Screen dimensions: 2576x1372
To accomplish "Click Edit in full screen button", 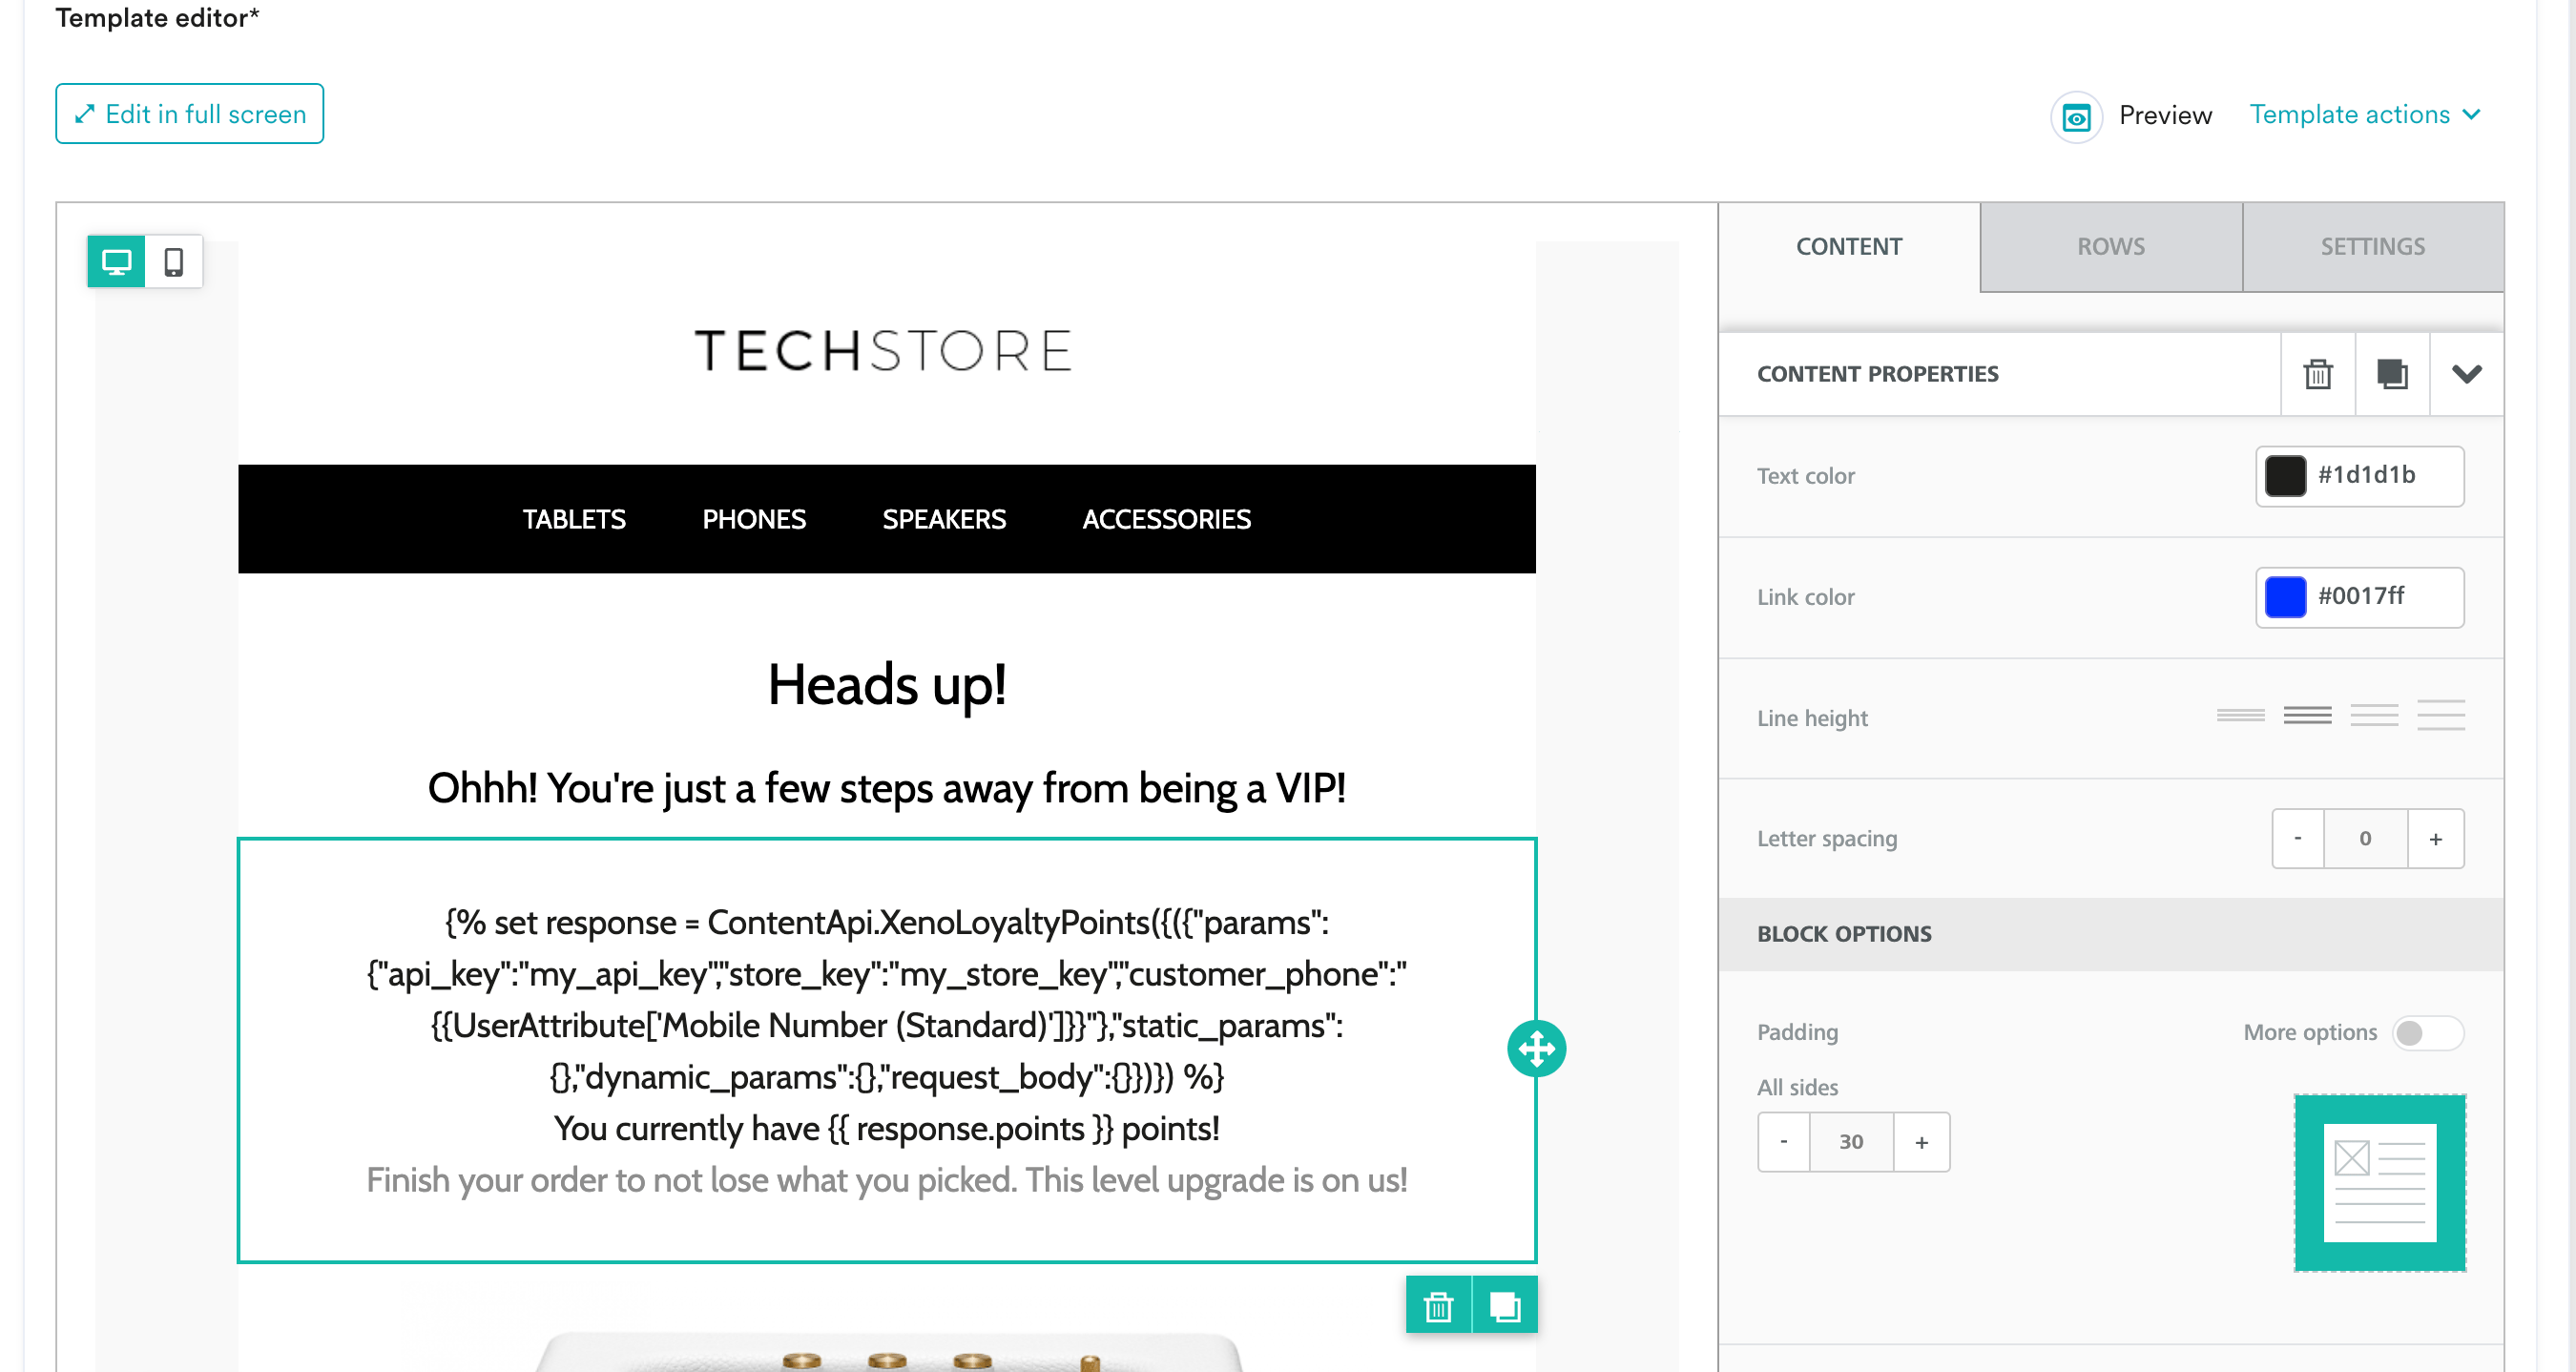I will coord(189,114).
